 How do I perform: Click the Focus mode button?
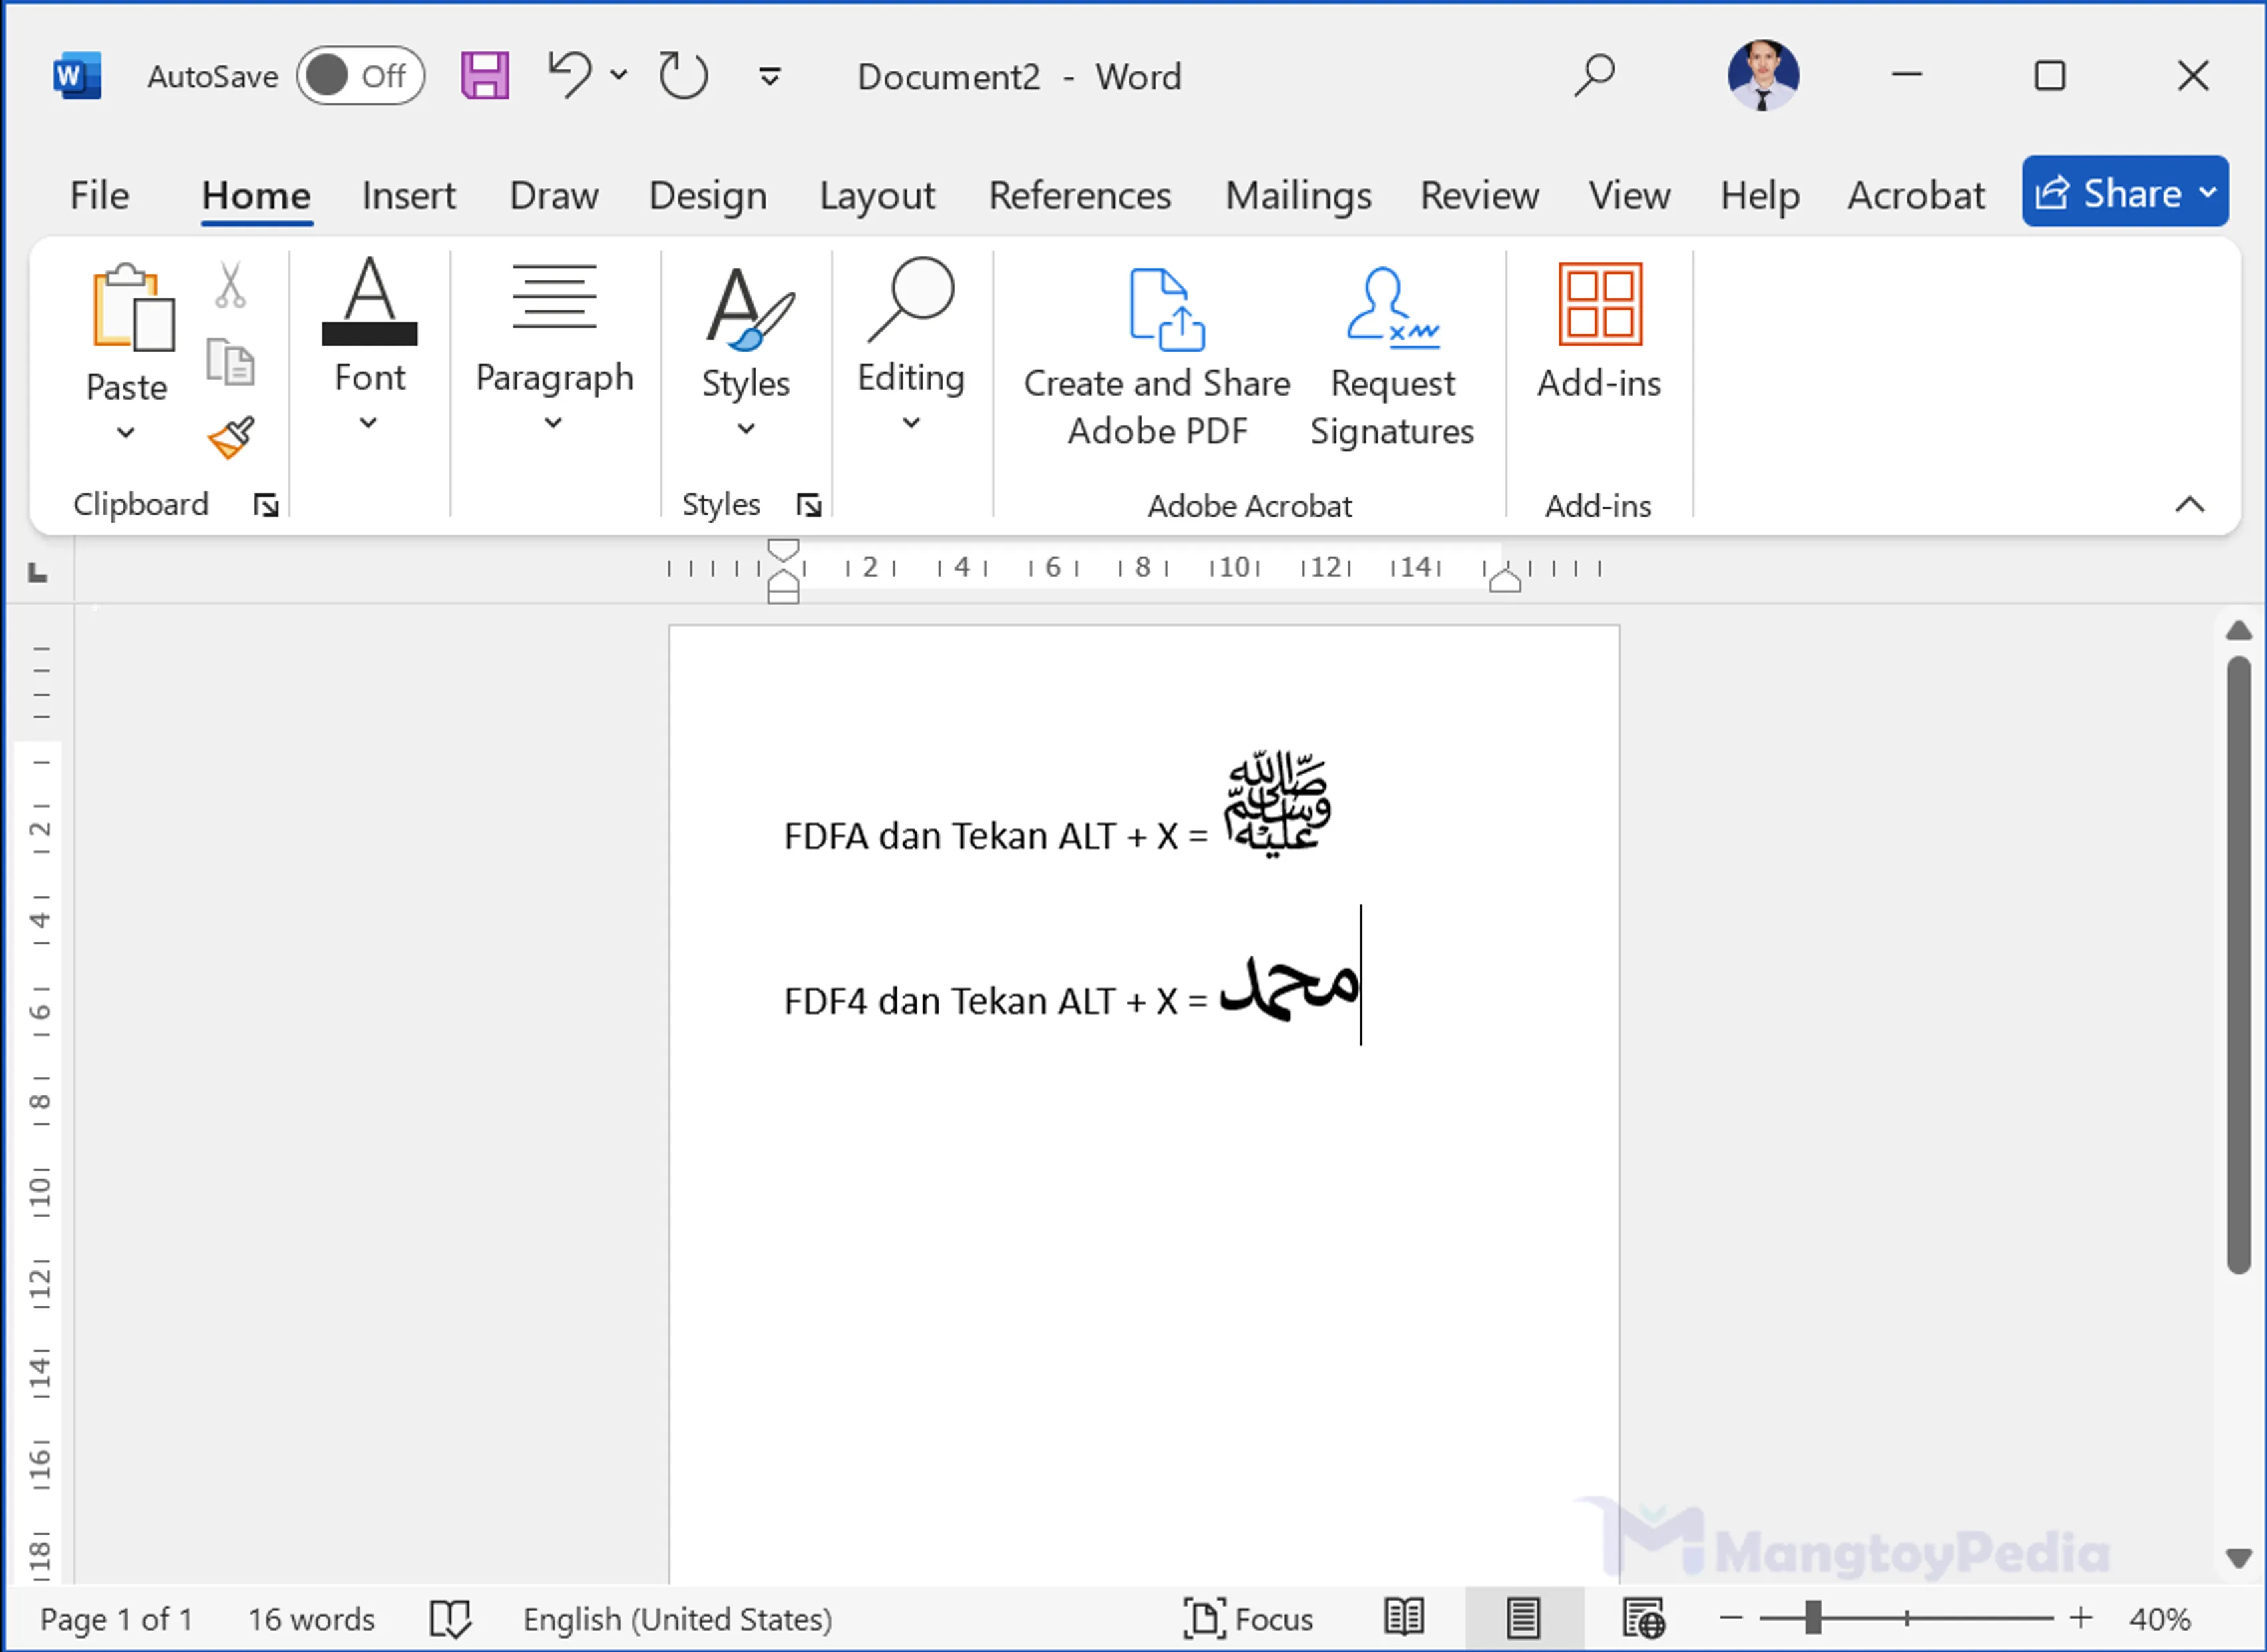1248,1617
